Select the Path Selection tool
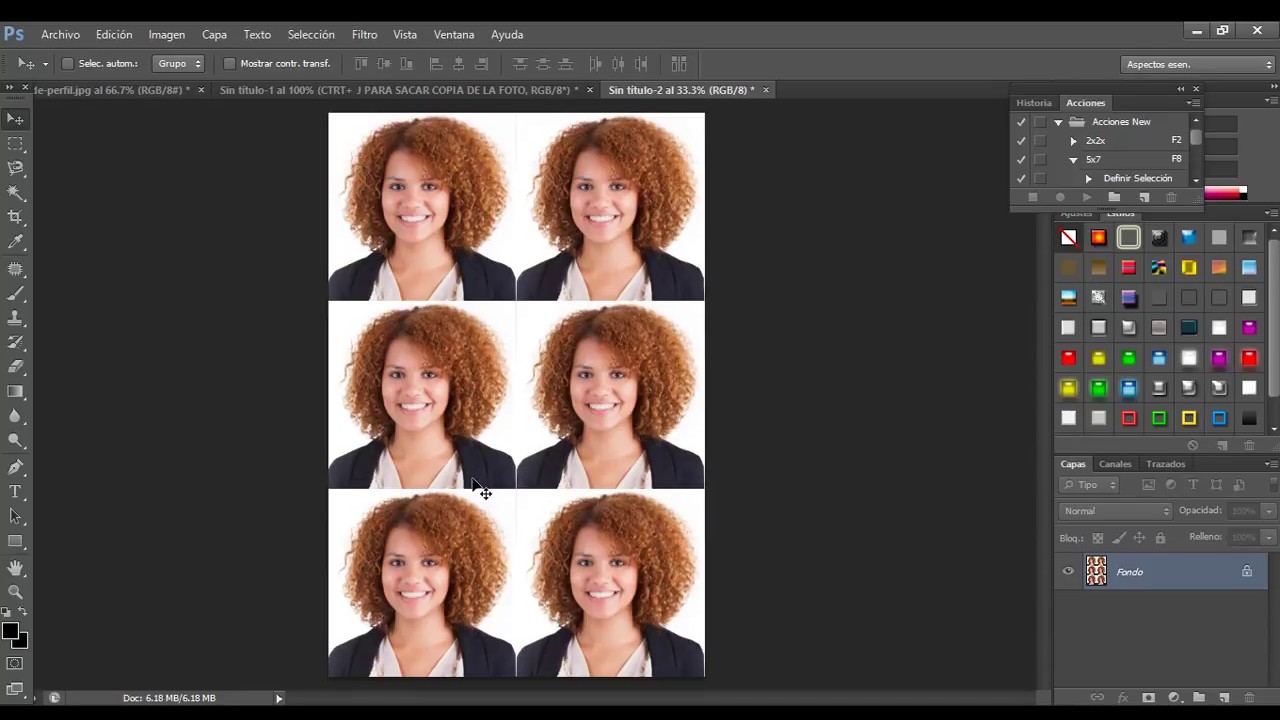 [x=15, y=516]
